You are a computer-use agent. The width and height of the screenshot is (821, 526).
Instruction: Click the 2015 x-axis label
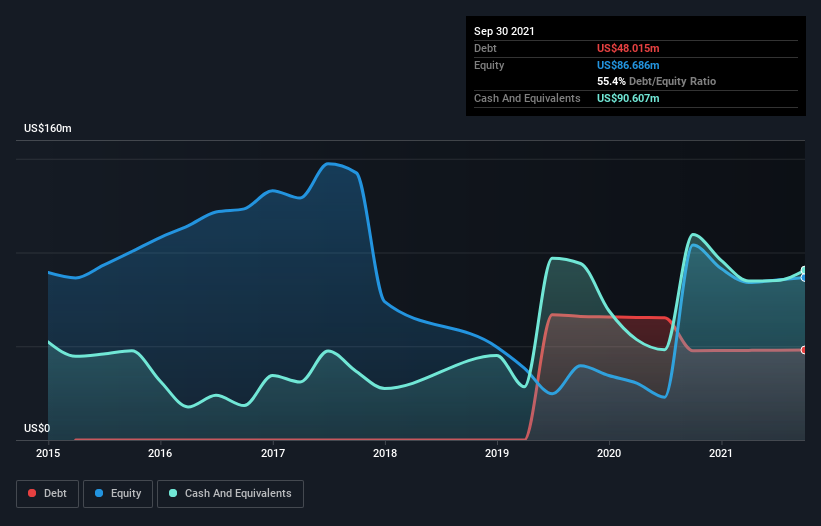(x=48, y=453)
